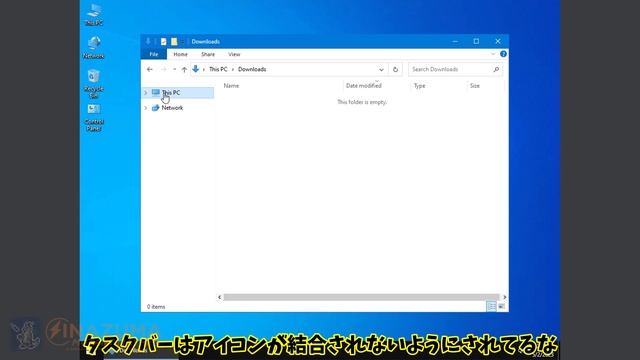This screenshot has width=640, height=360.
Task: Open the View ribbon tab
Action: click(234, 54)
